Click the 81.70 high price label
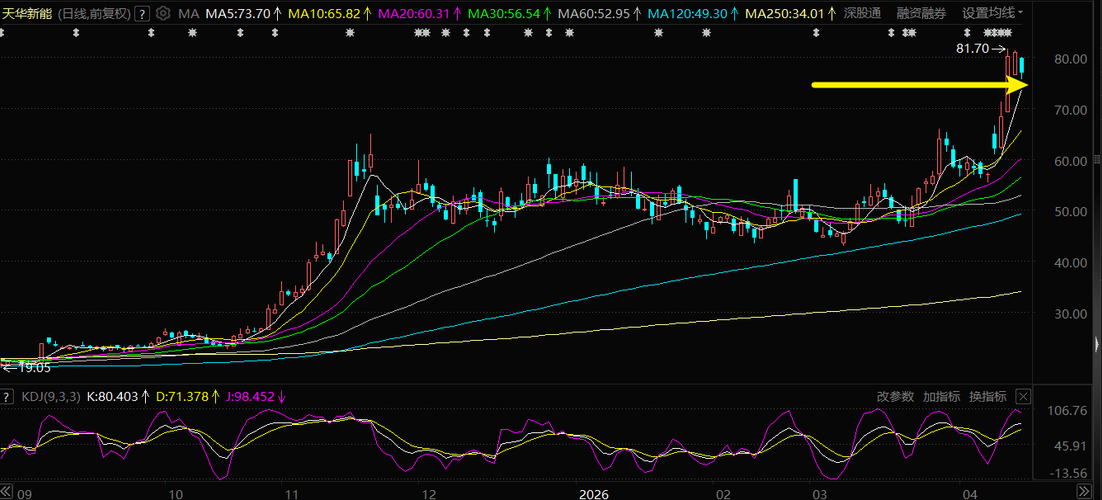The image size is (1102, 500). 973,48
